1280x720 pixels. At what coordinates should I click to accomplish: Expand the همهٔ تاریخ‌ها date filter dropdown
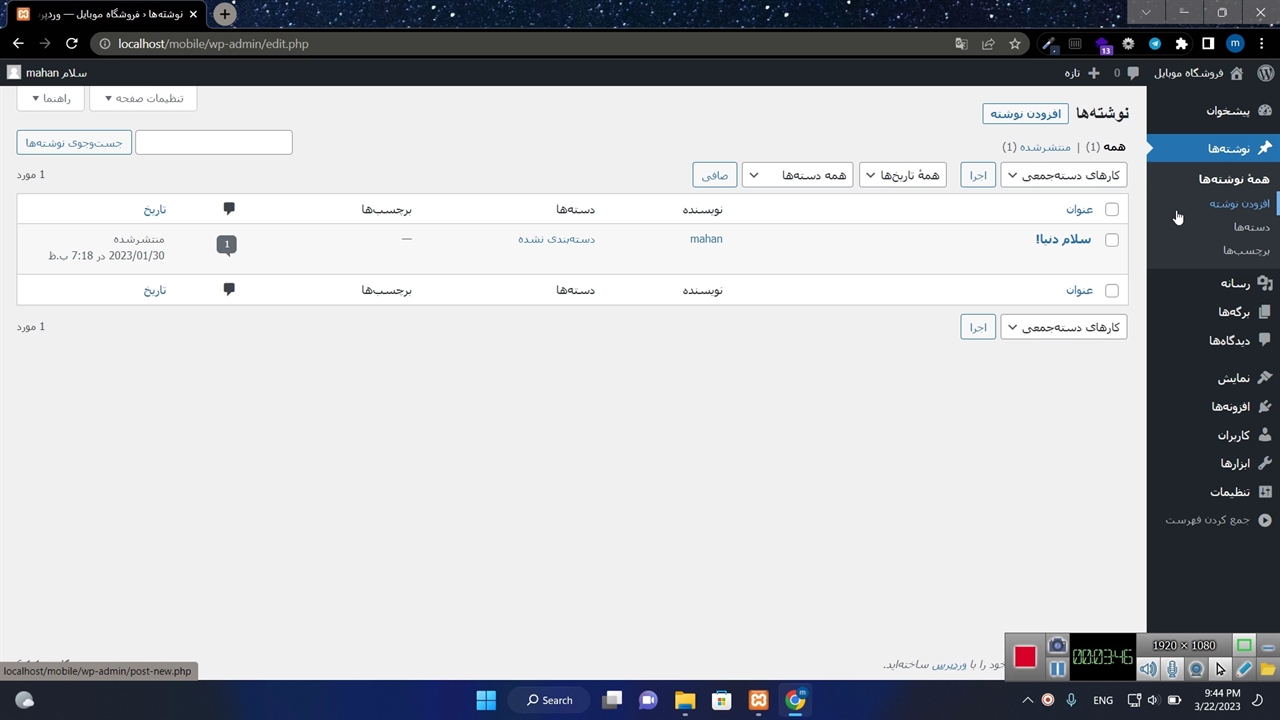click(x=903, y=175)
